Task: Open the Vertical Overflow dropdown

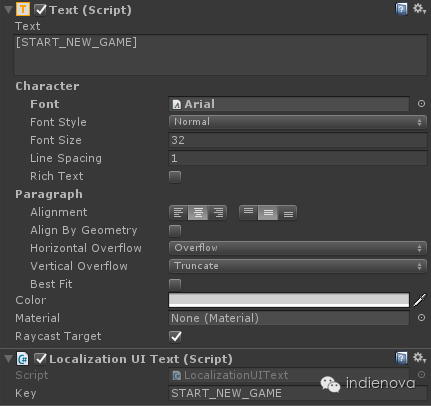Action: click(298, 266)
